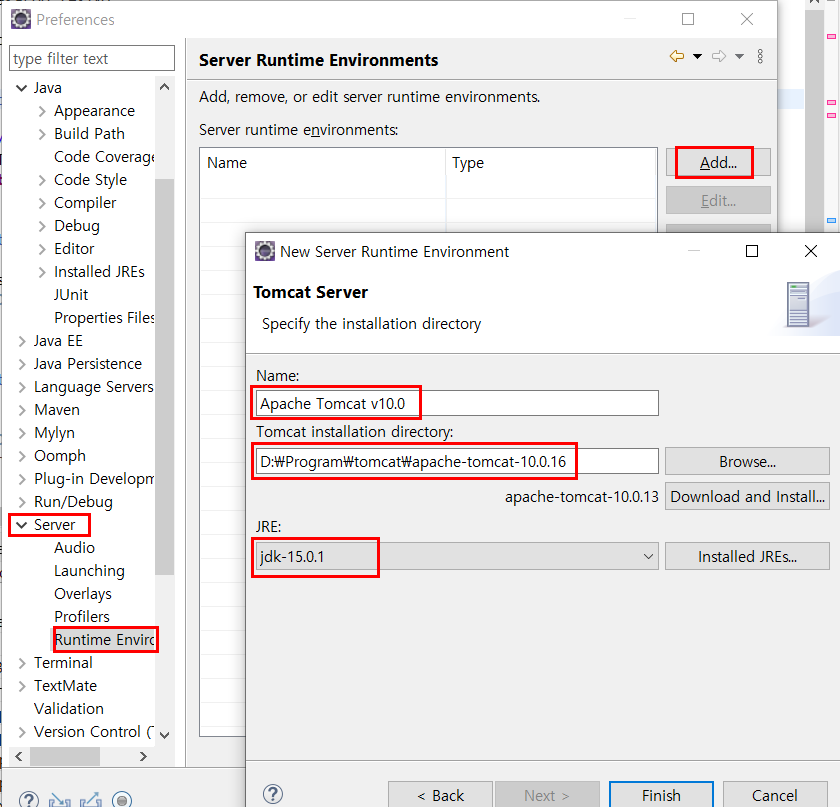Click the tree horizontal scroll left arrow

click(19, 756)
